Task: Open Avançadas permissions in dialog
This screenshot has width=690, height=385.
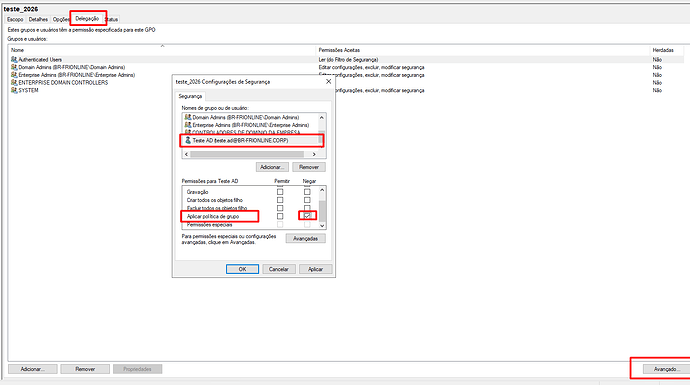Action: (305, 238)
